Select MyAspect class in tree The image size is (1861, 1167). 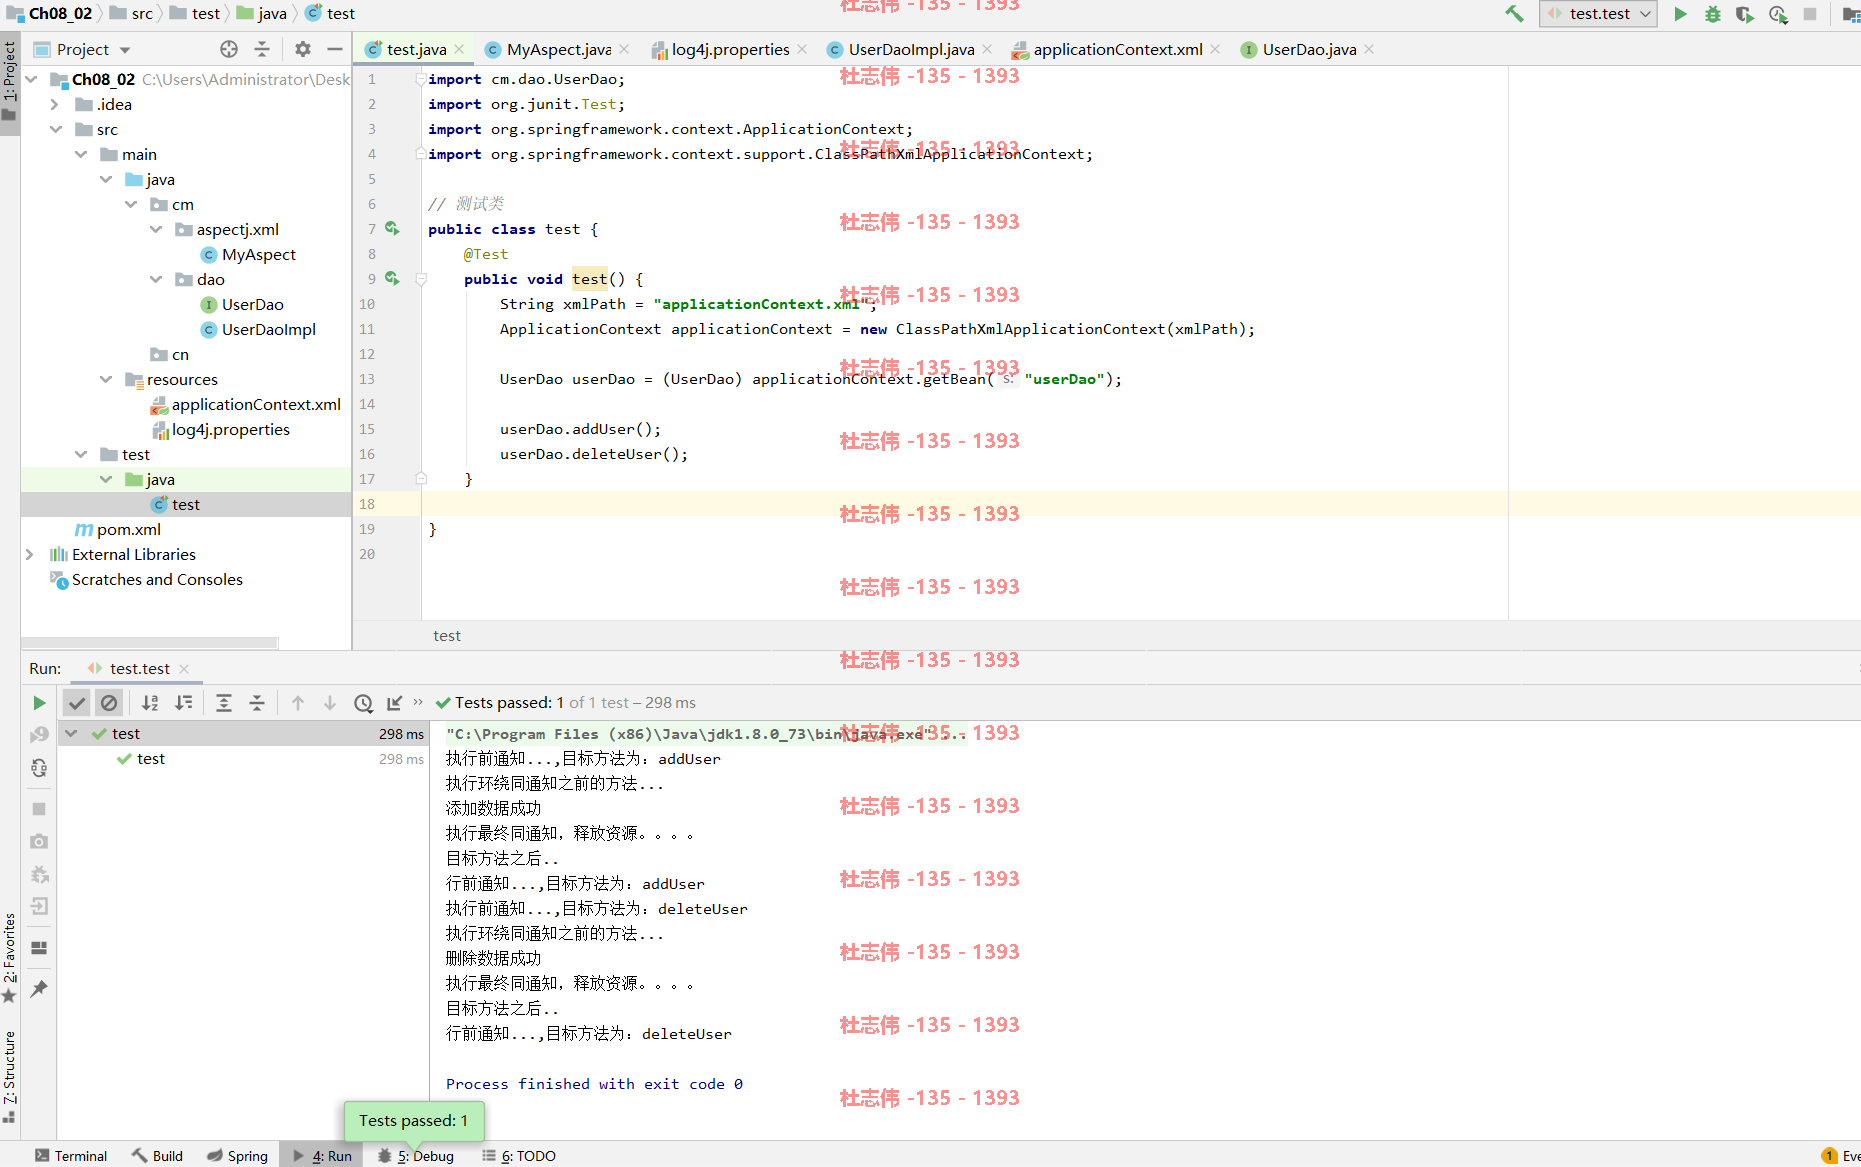click(258, 254)
